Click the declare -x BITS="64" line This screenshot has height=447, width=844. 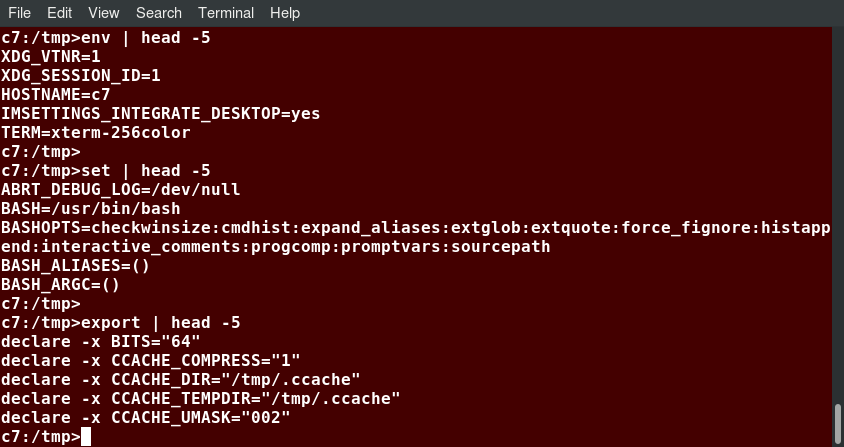101,341
